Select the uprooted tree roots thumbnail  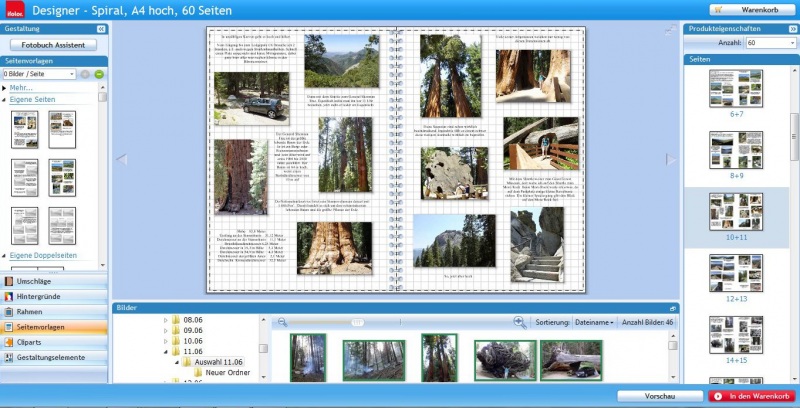505,361
